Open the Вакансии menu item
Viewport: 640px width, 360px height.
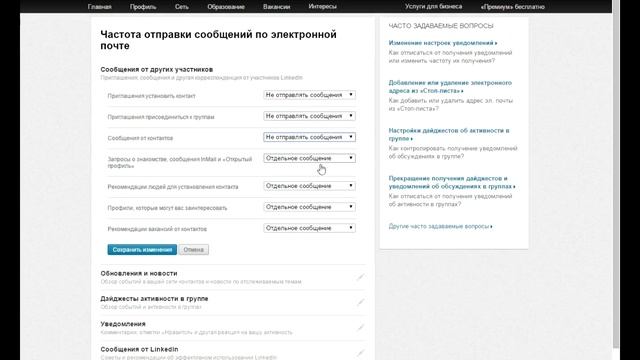click(x=276, y=7)
